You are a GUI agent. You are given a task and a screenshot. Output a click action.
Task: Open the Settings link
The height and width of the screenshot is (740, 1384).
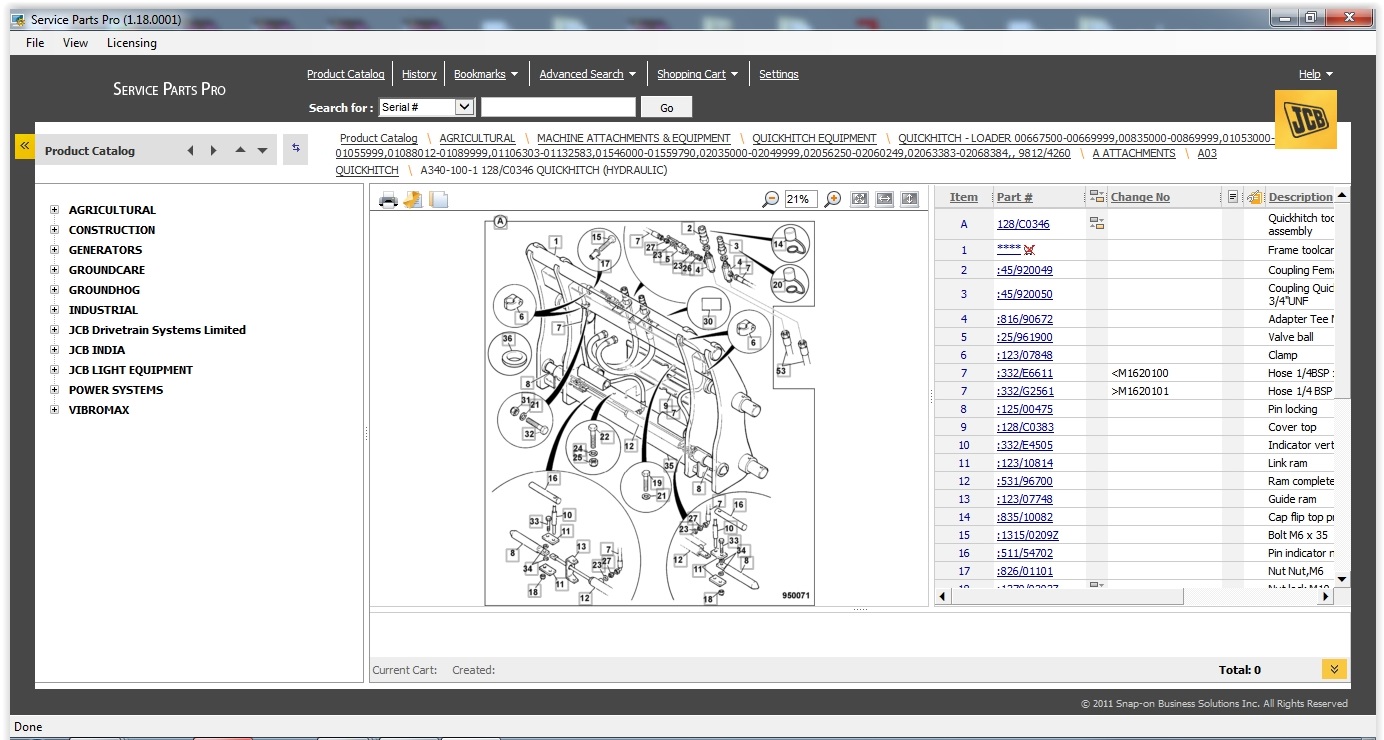(779, 74)
